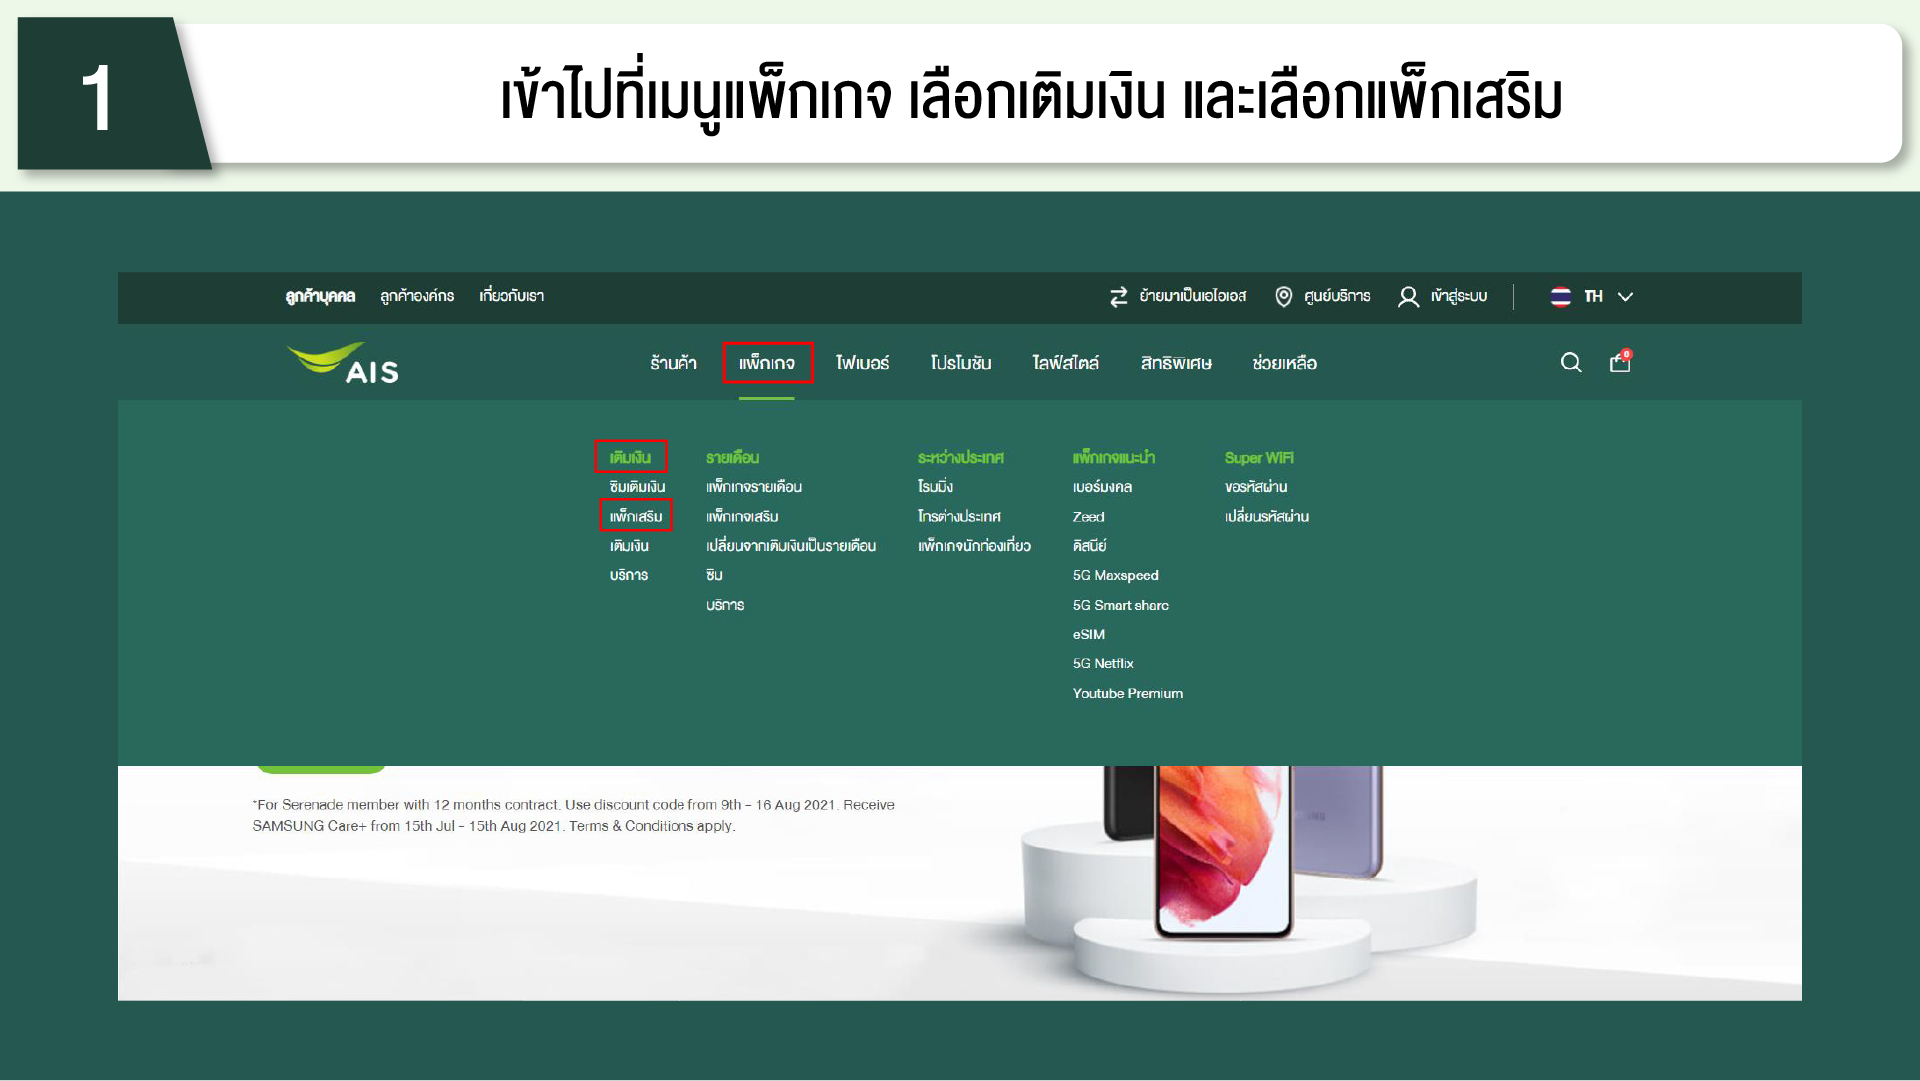Open 5G Maxspeed link

pos(1116,576)
